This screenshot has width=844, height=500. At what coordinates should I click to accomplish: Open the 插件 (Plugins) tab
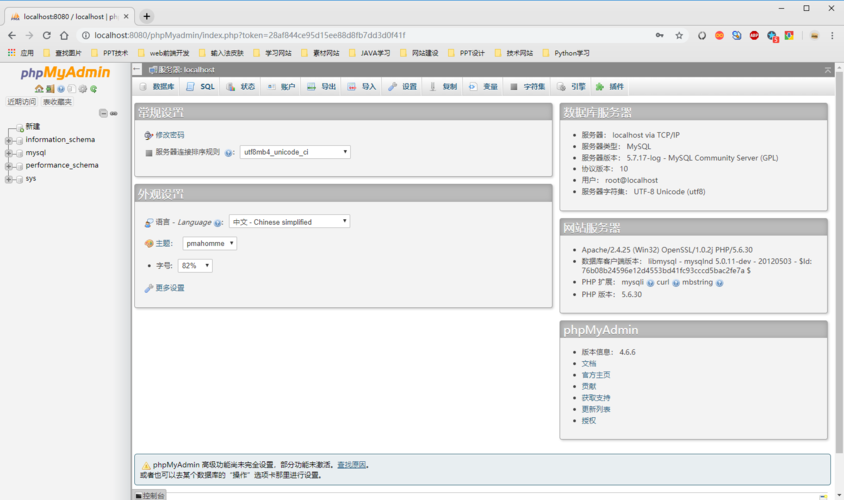609,87
